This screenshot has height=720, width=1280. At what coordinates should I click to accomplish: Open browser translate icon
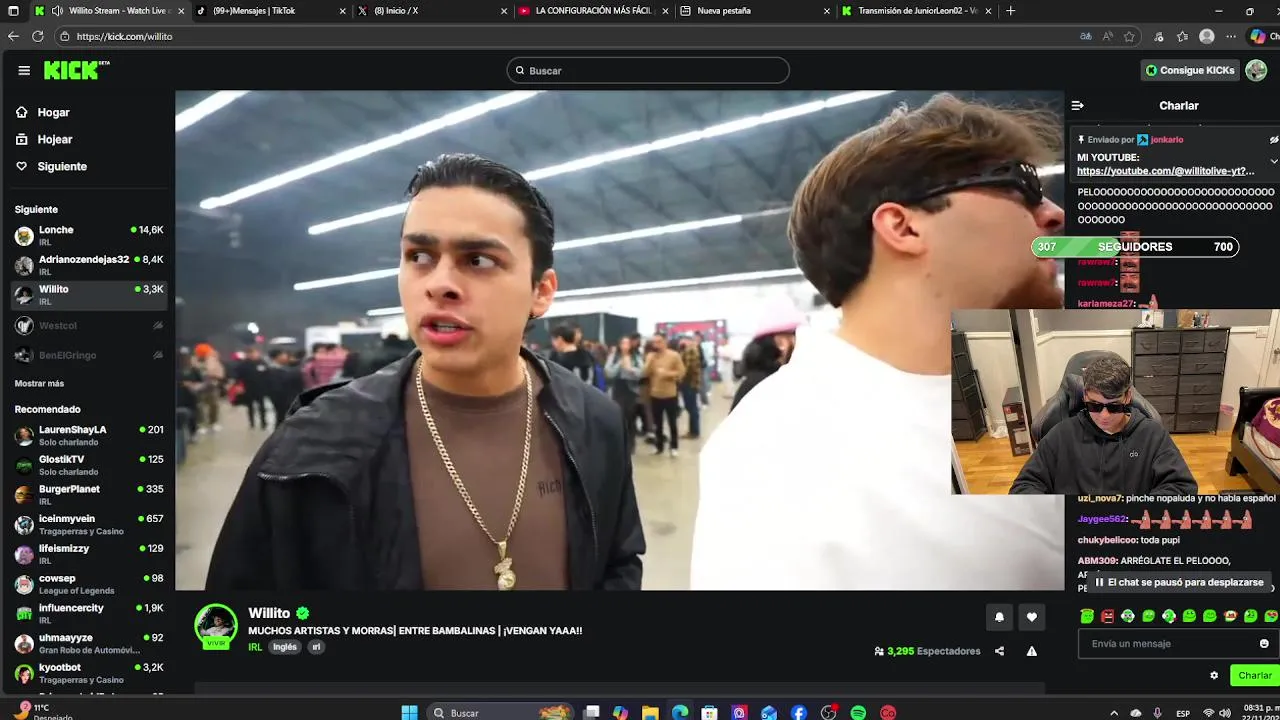click(x=1086, y=36)
